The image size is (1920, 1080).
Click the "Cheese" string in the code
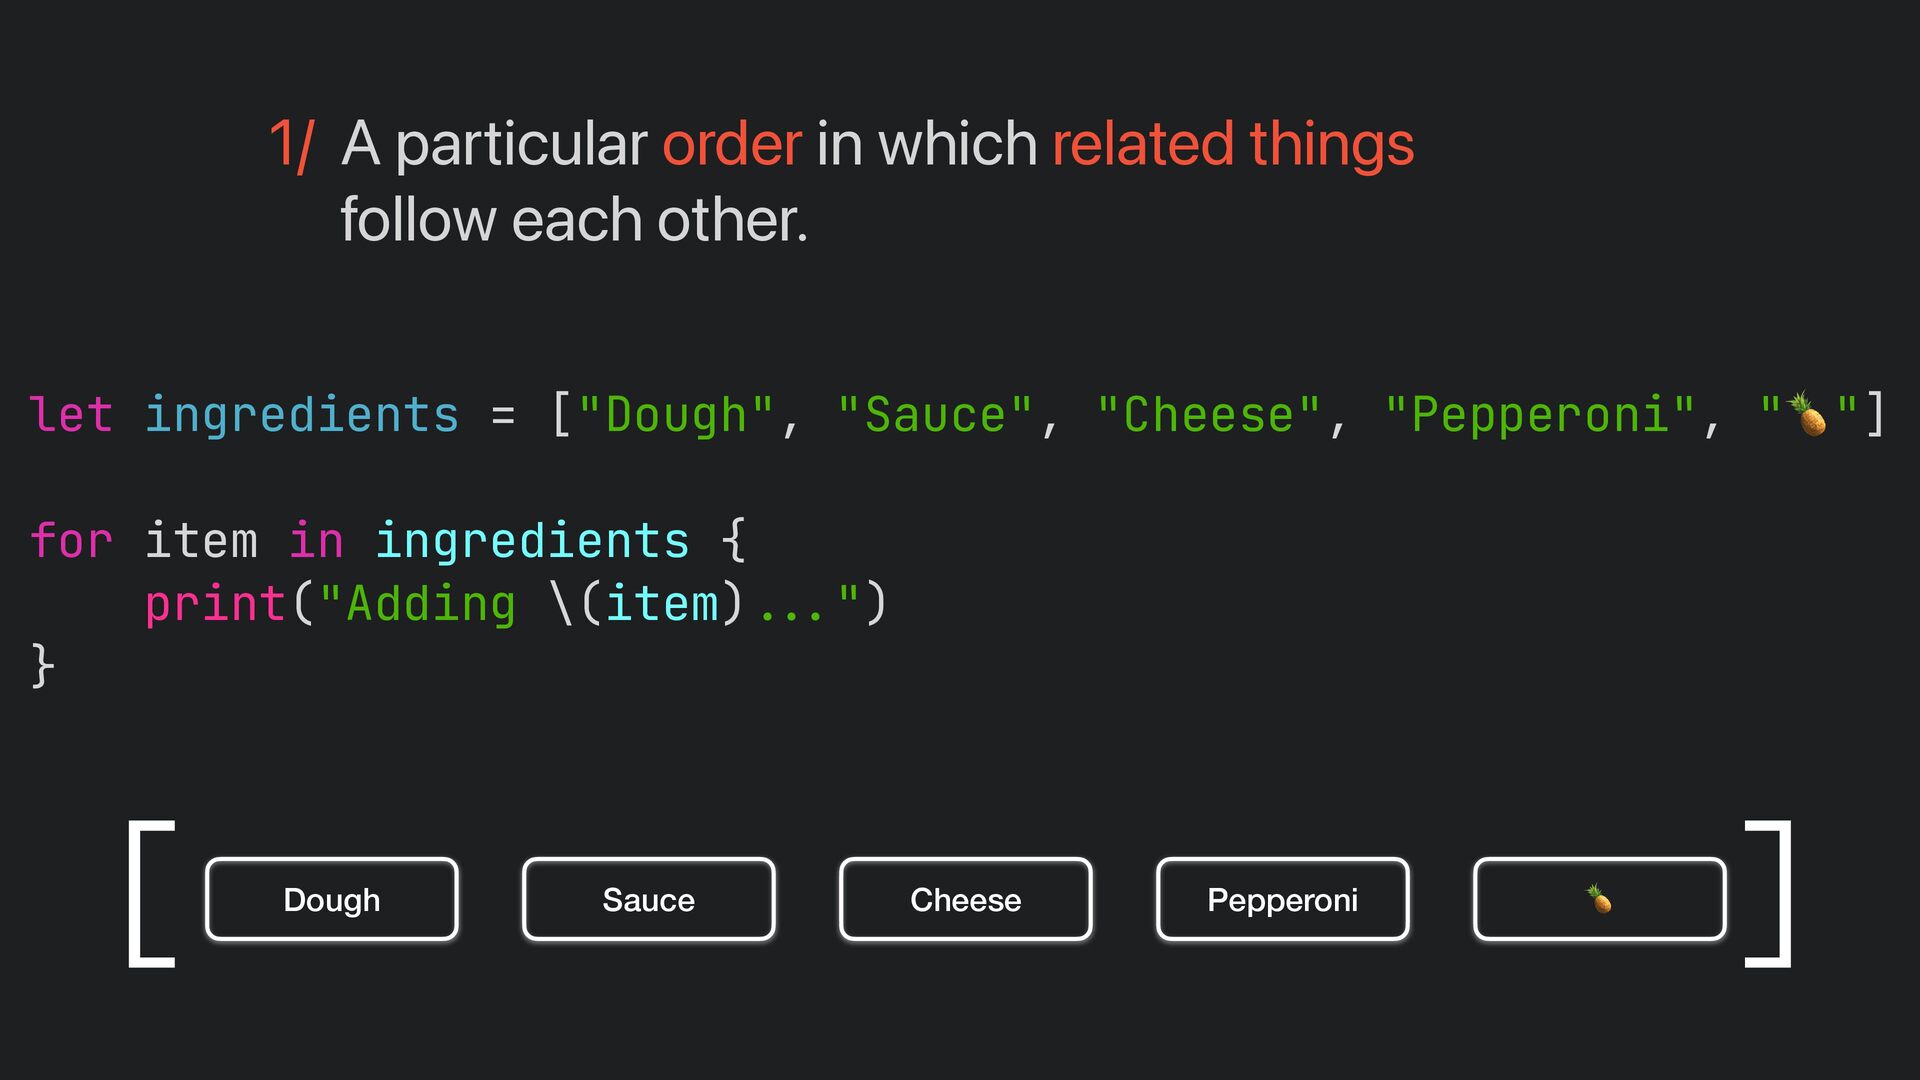point(1208,415)
